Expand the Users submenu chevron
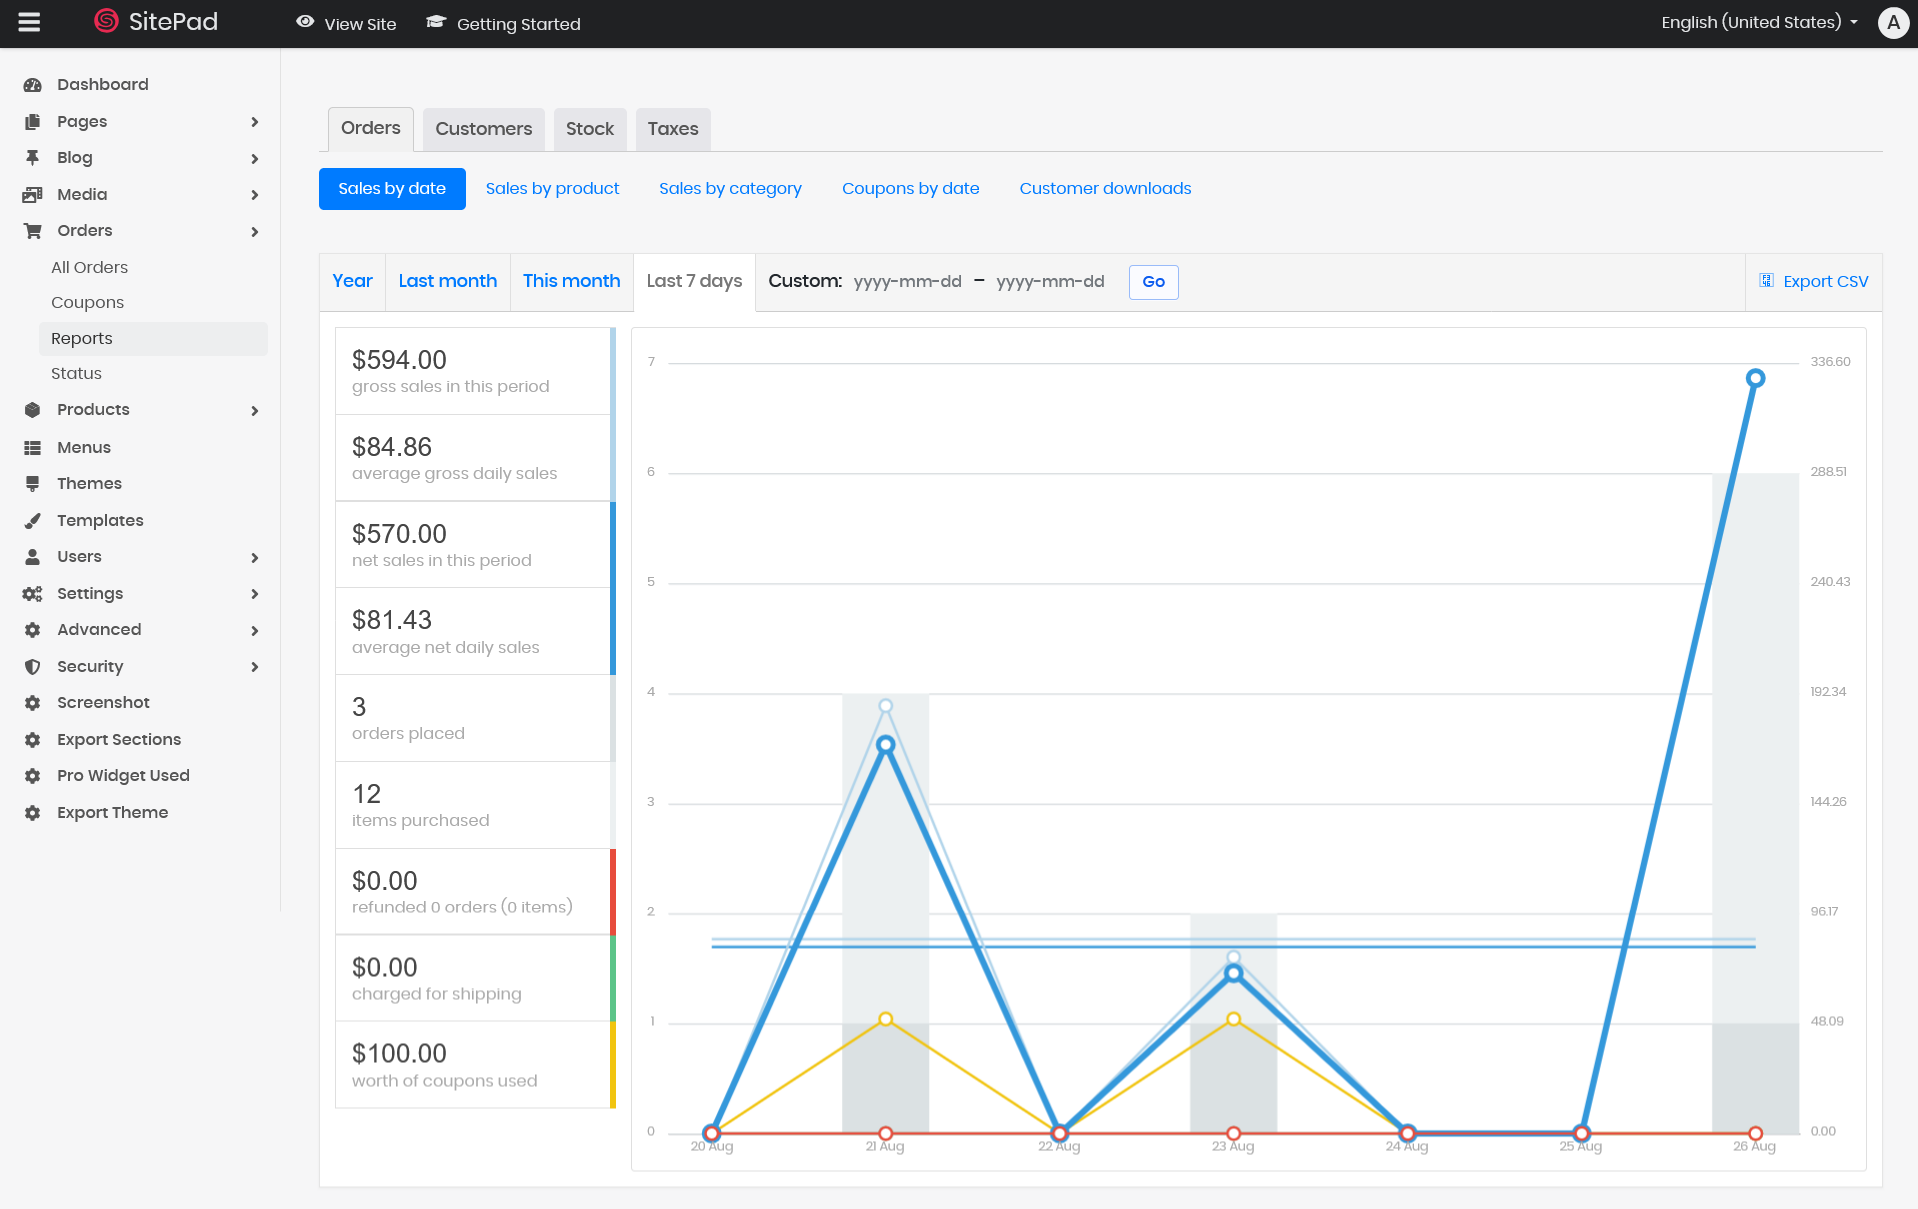 [x=255, y=557]
